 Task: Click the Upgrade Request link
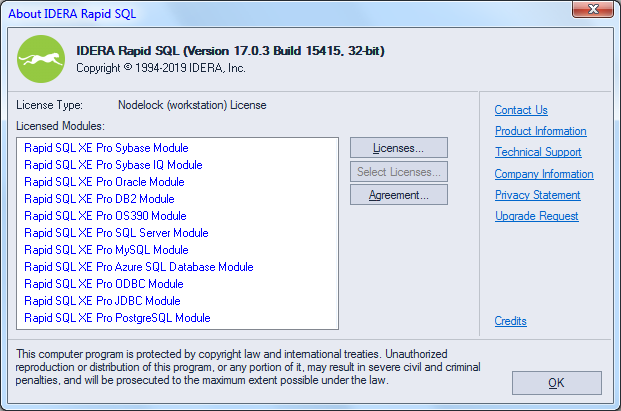click(537, 216)
